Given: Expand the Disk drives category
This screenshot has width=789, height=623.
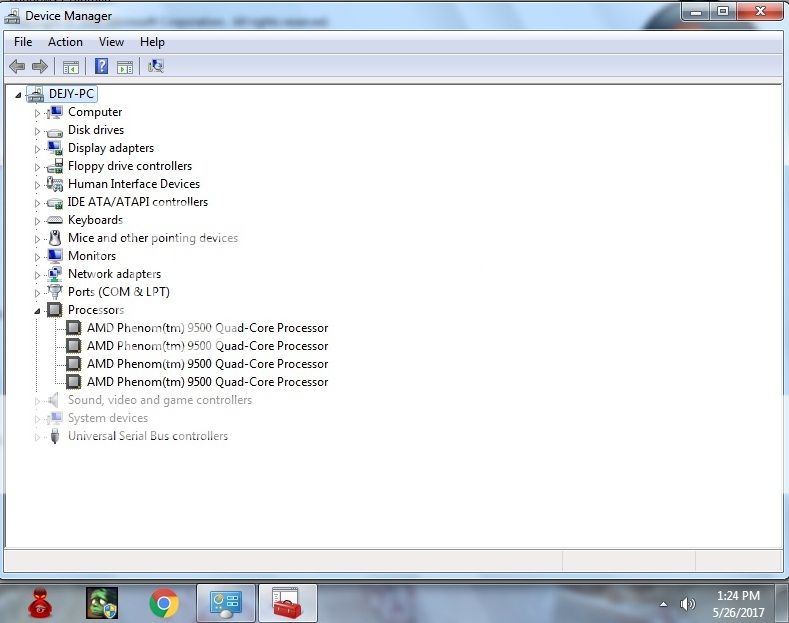Looking at the screenshot, I should coord(37,131).
